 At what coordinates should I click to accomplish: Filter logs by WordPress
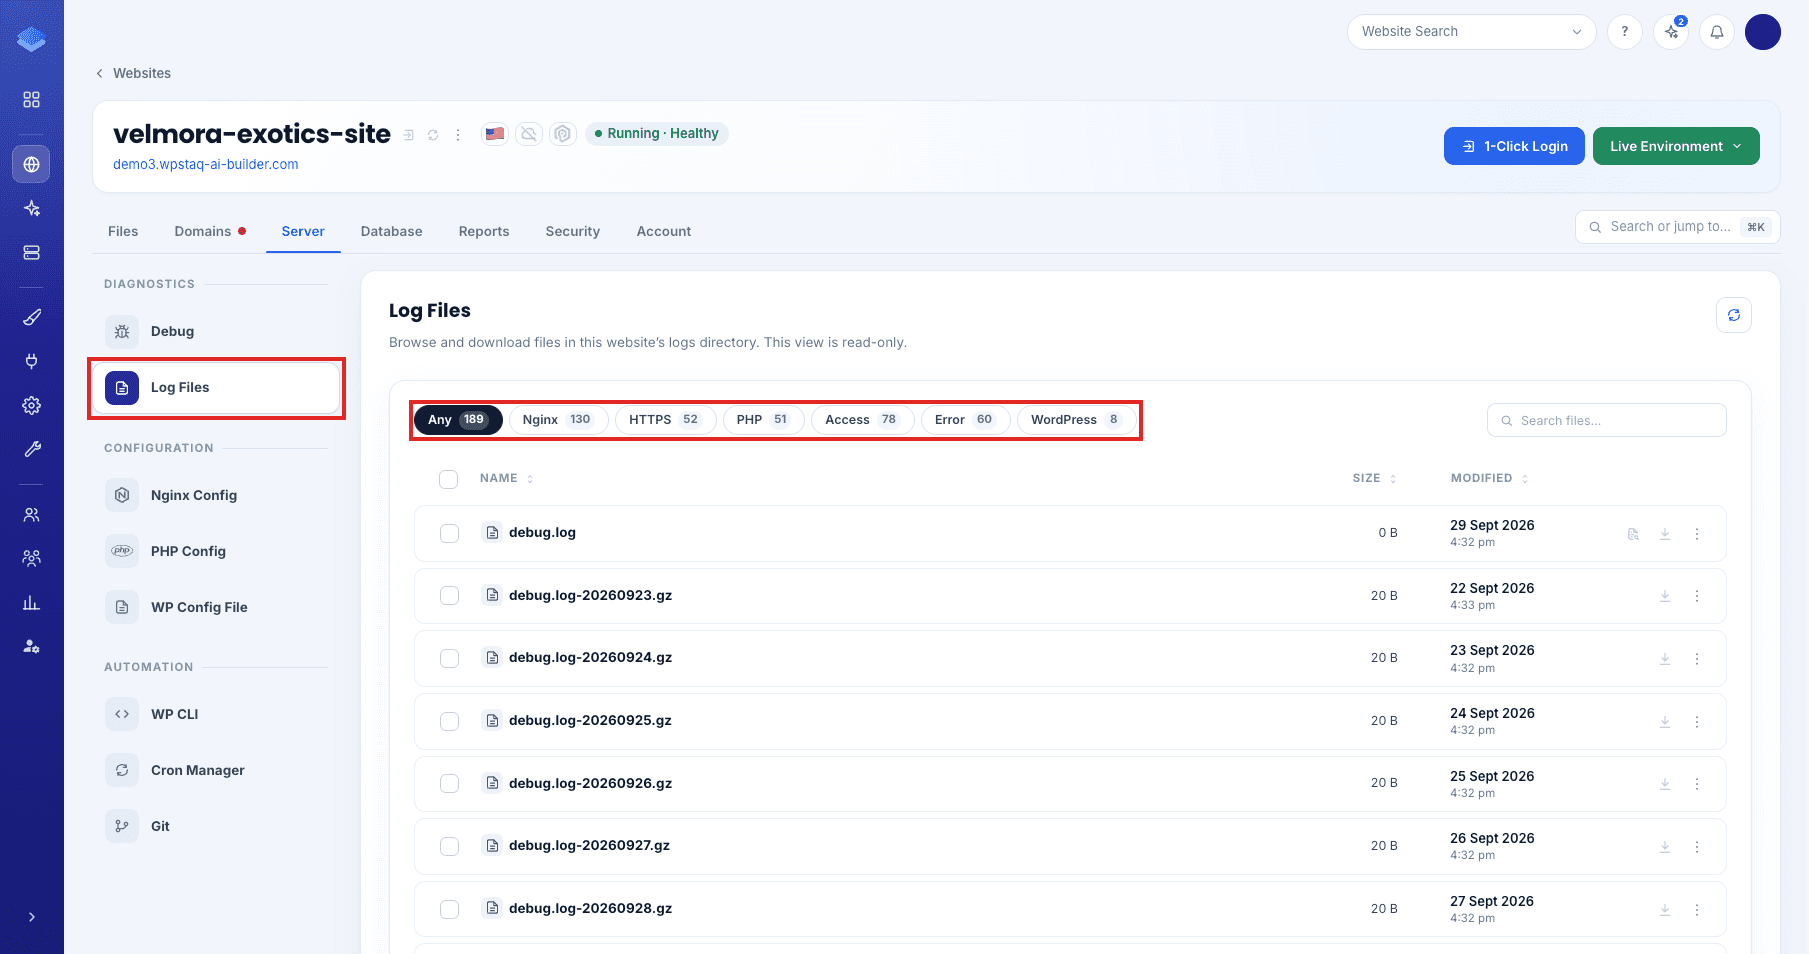pos(1076,420)
